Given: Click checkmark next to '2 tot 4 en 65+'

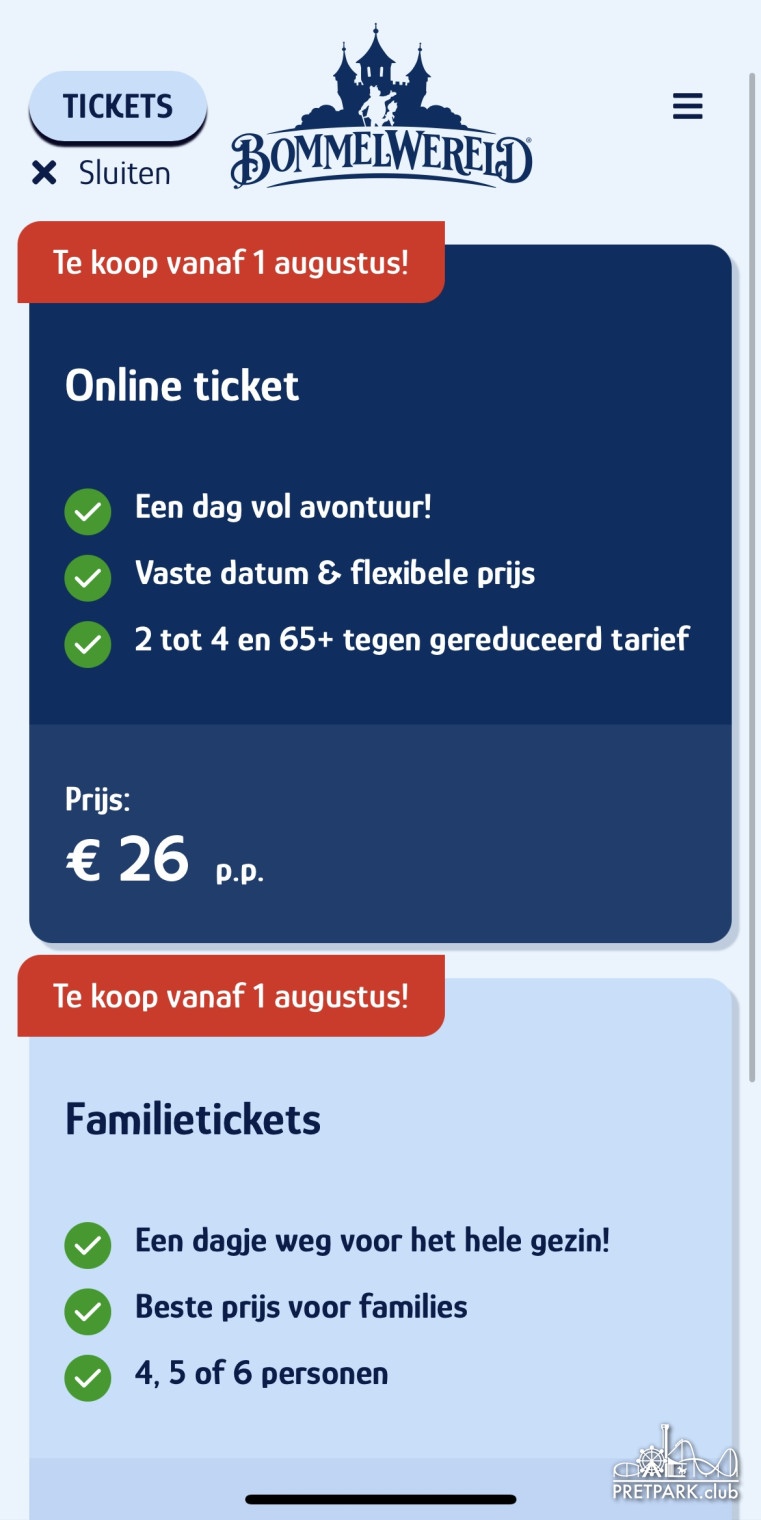Looking at the screenshot, I should (88, 644).
